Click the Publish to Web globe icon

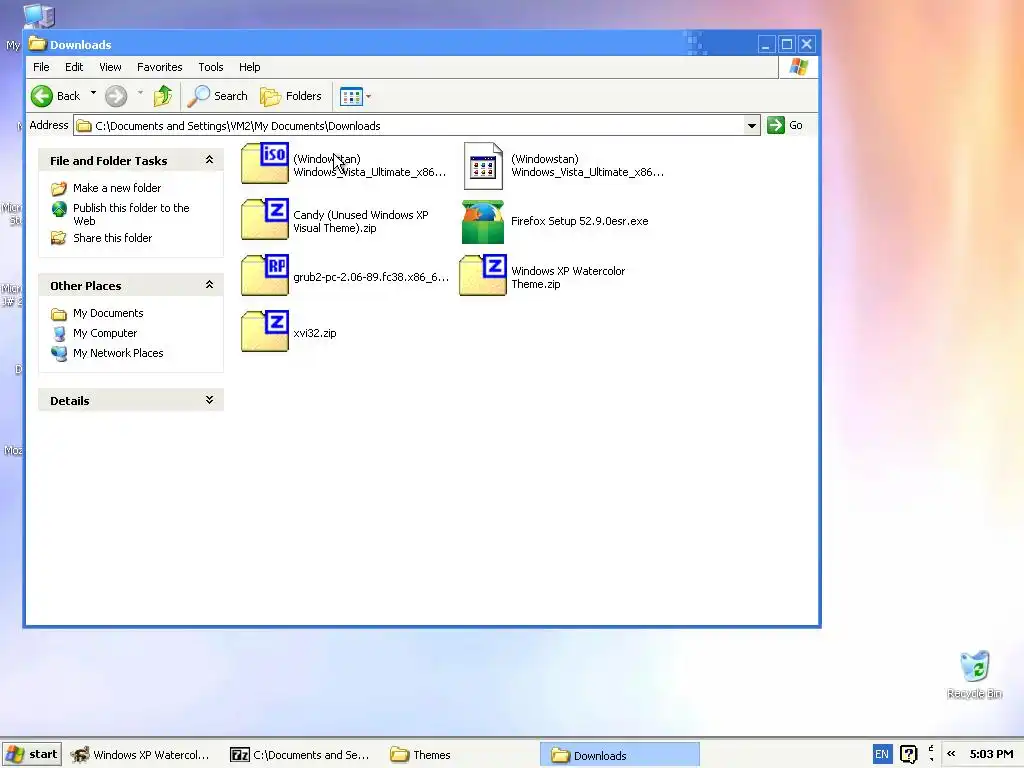coord(59,209)
